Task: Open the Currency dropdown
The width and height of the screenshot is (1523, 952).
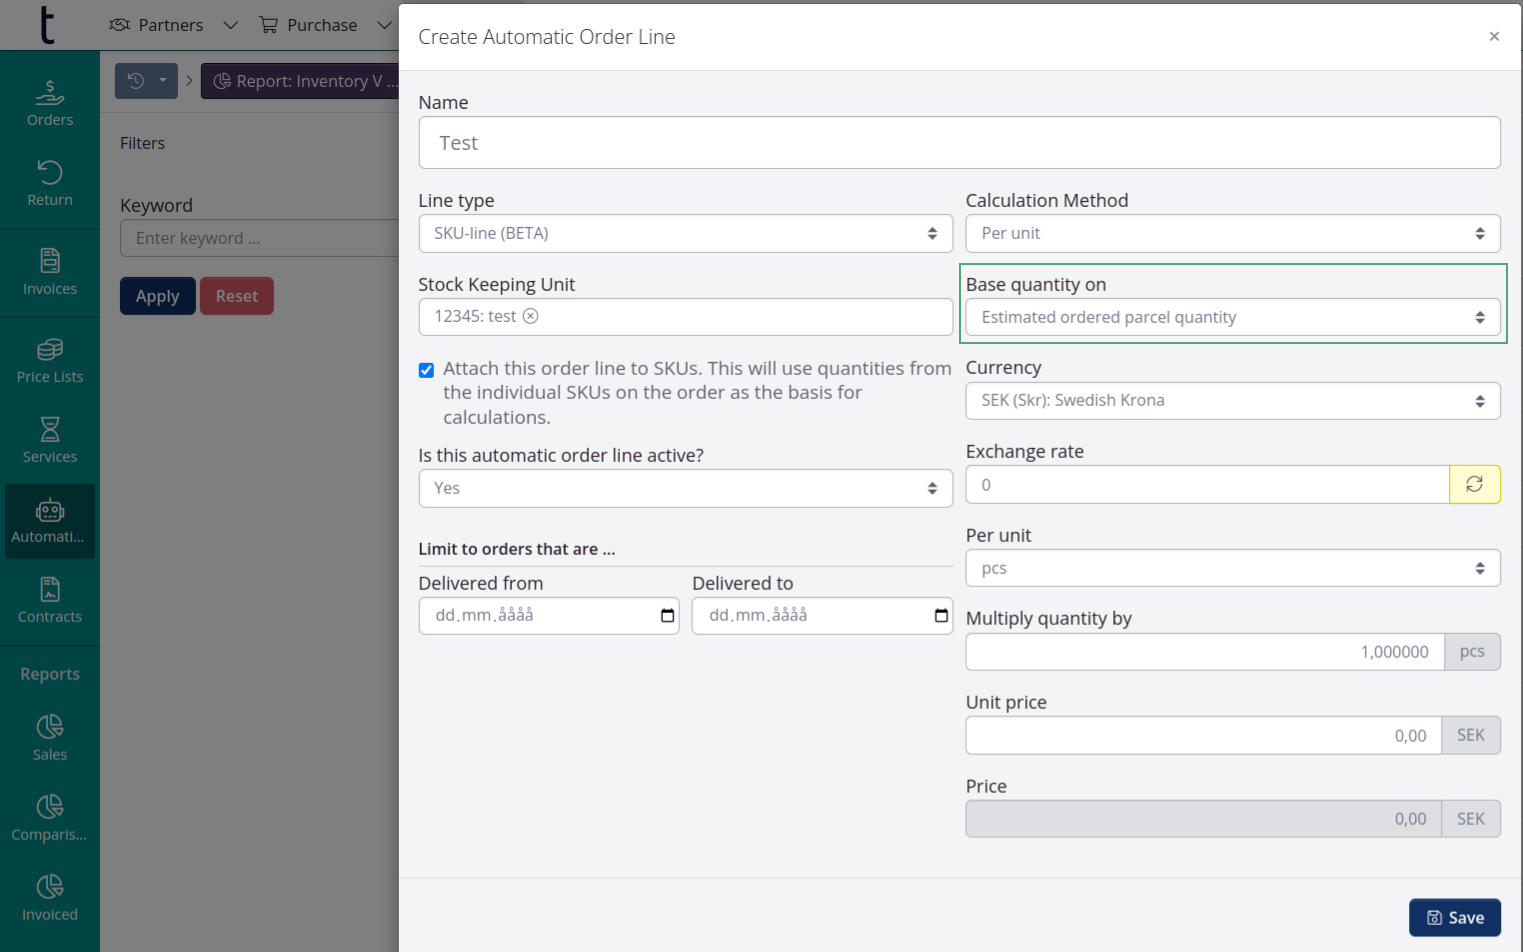Action: pyautogui.click(x=1232, y=400)
